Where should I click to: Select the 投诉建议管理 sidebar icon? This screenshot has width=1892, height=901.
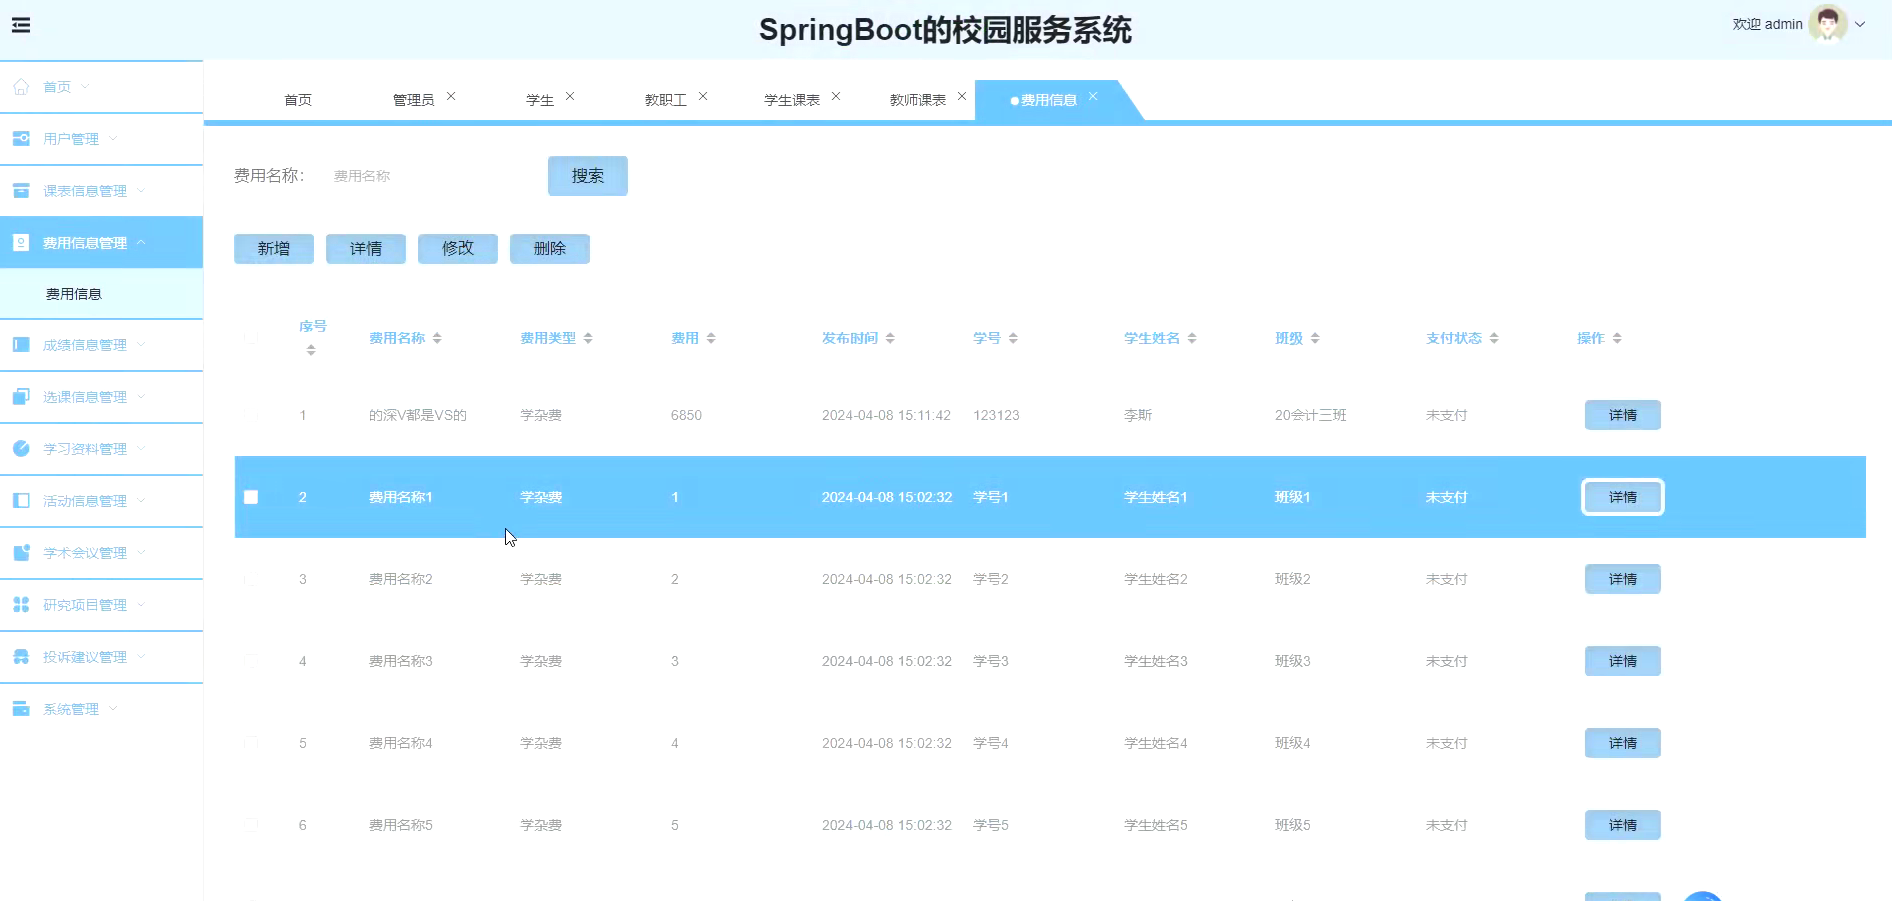tap(21, 656)
